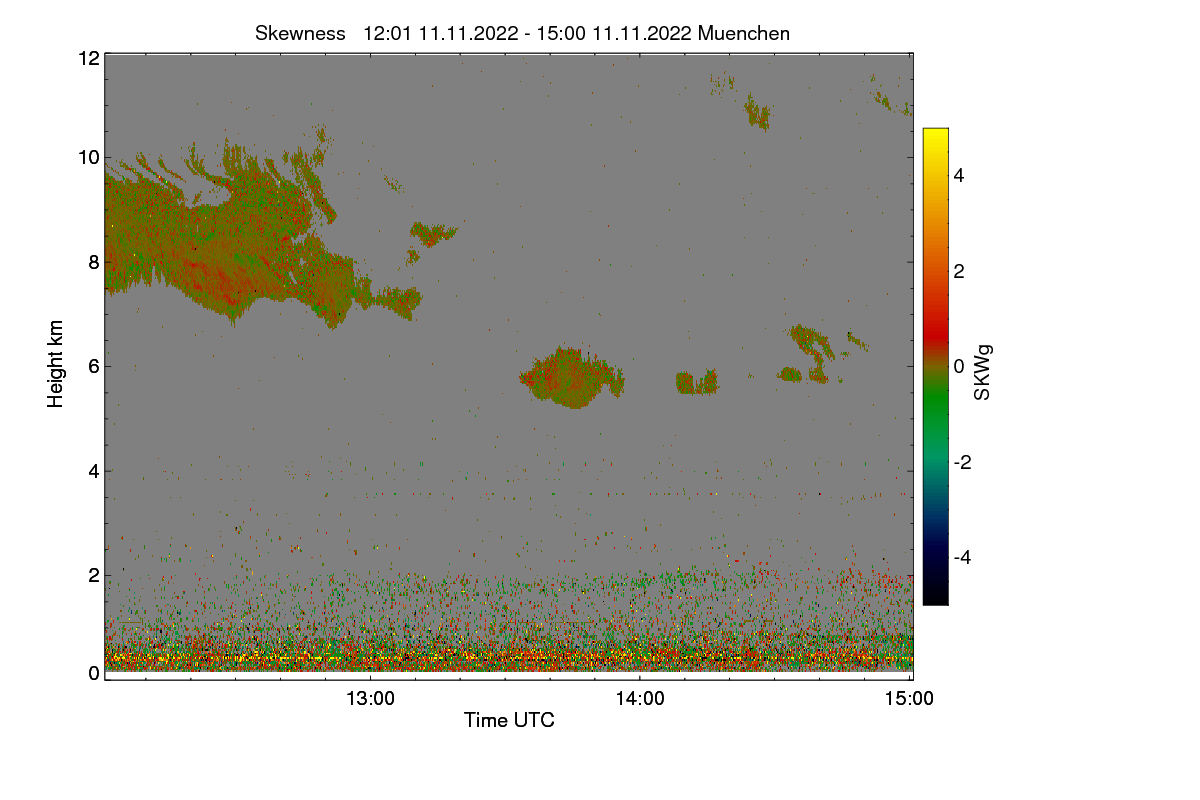Click the height axis label 4

[94, 471]
